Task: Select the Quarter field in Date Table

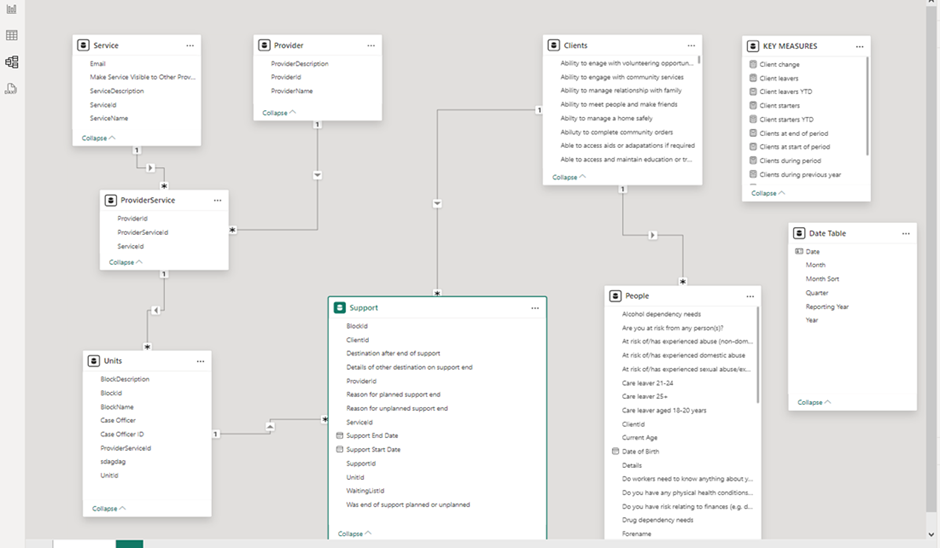Action: click(817, 293)
